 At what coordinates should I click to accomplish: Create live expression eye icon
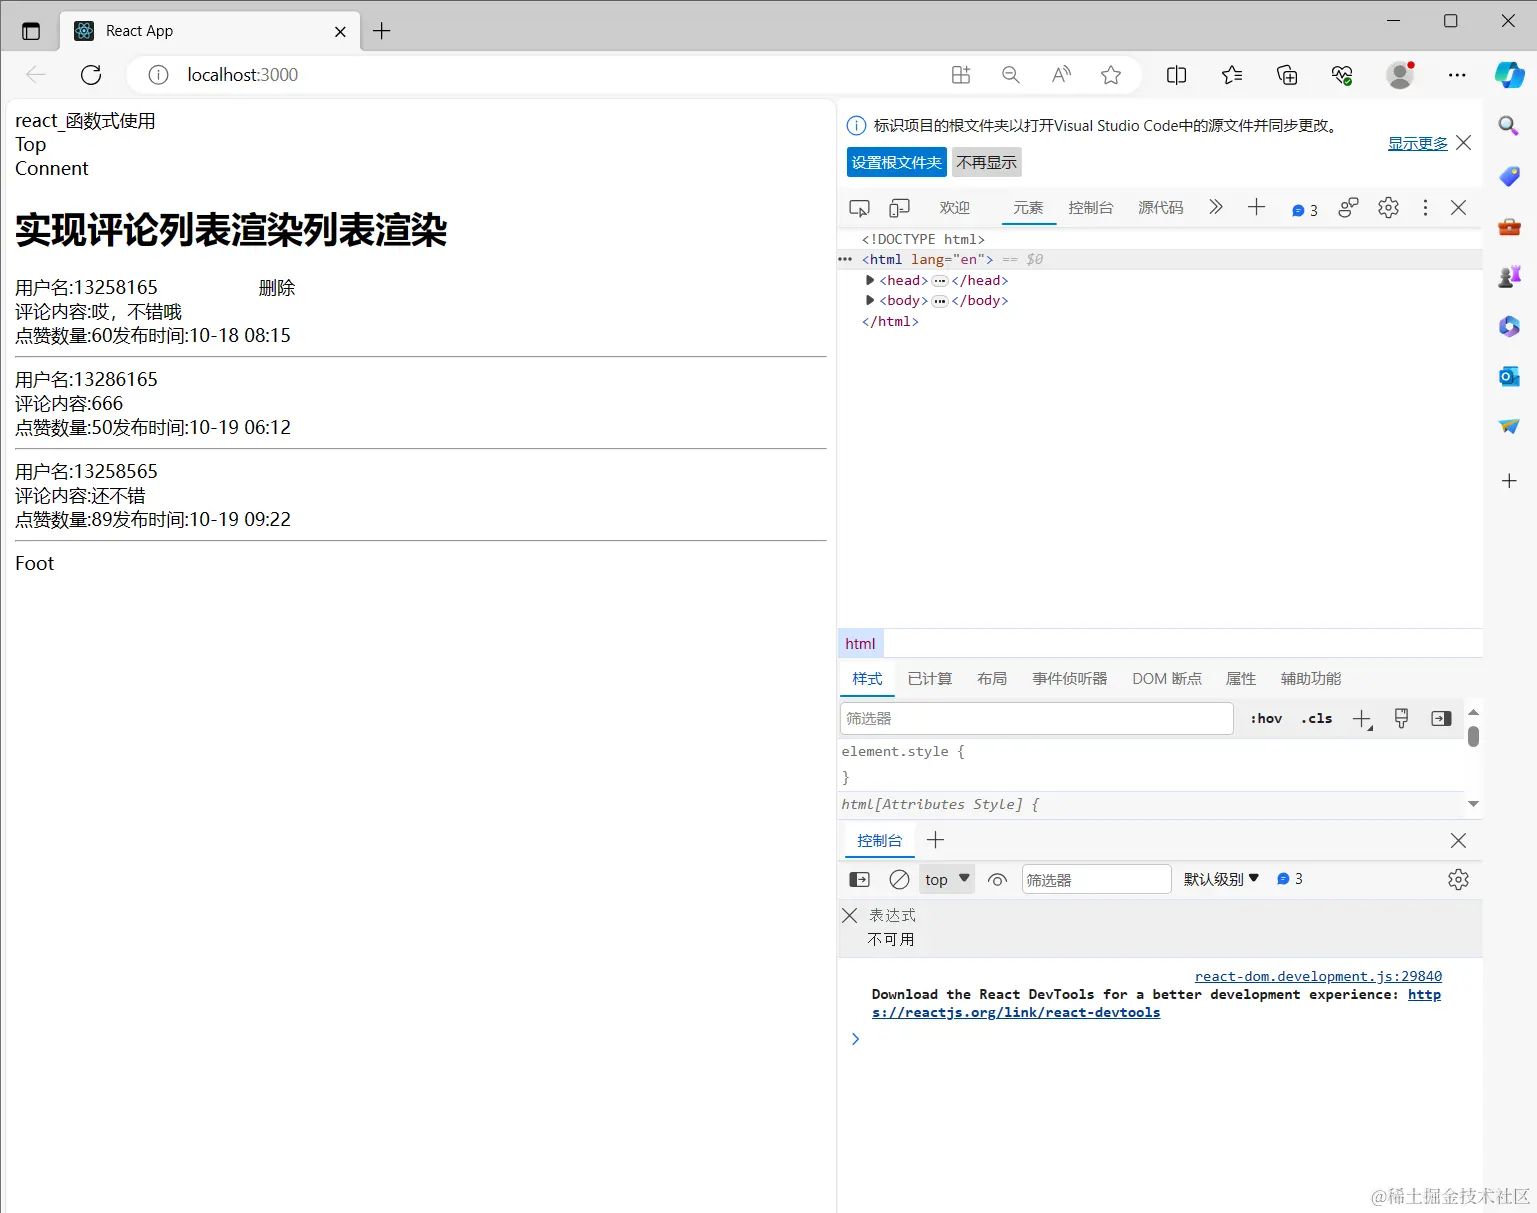(997, 880)
